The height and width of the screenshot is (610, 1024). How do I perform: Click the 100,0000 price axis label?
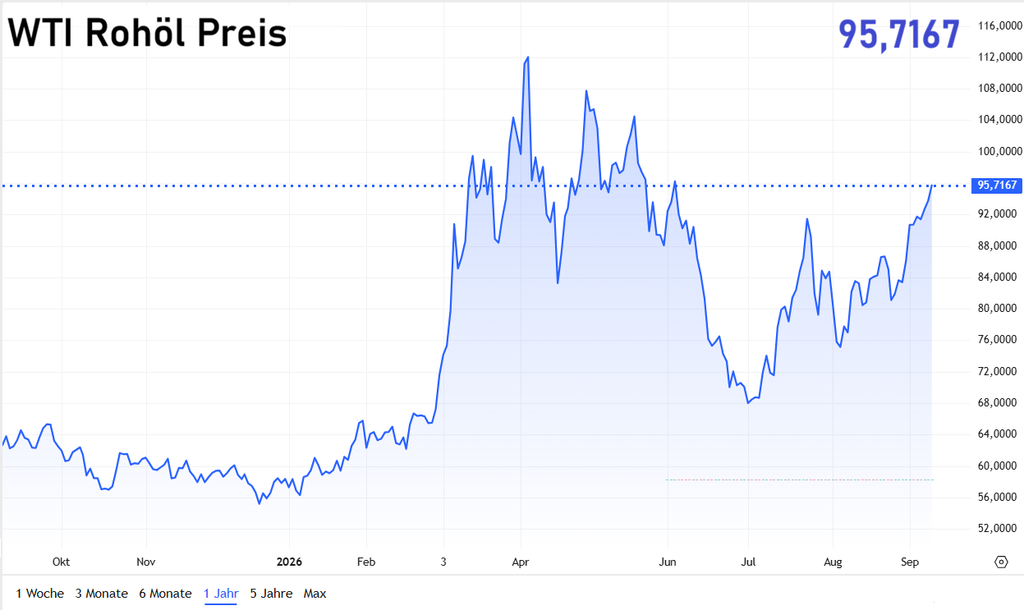tap(999, 151)
